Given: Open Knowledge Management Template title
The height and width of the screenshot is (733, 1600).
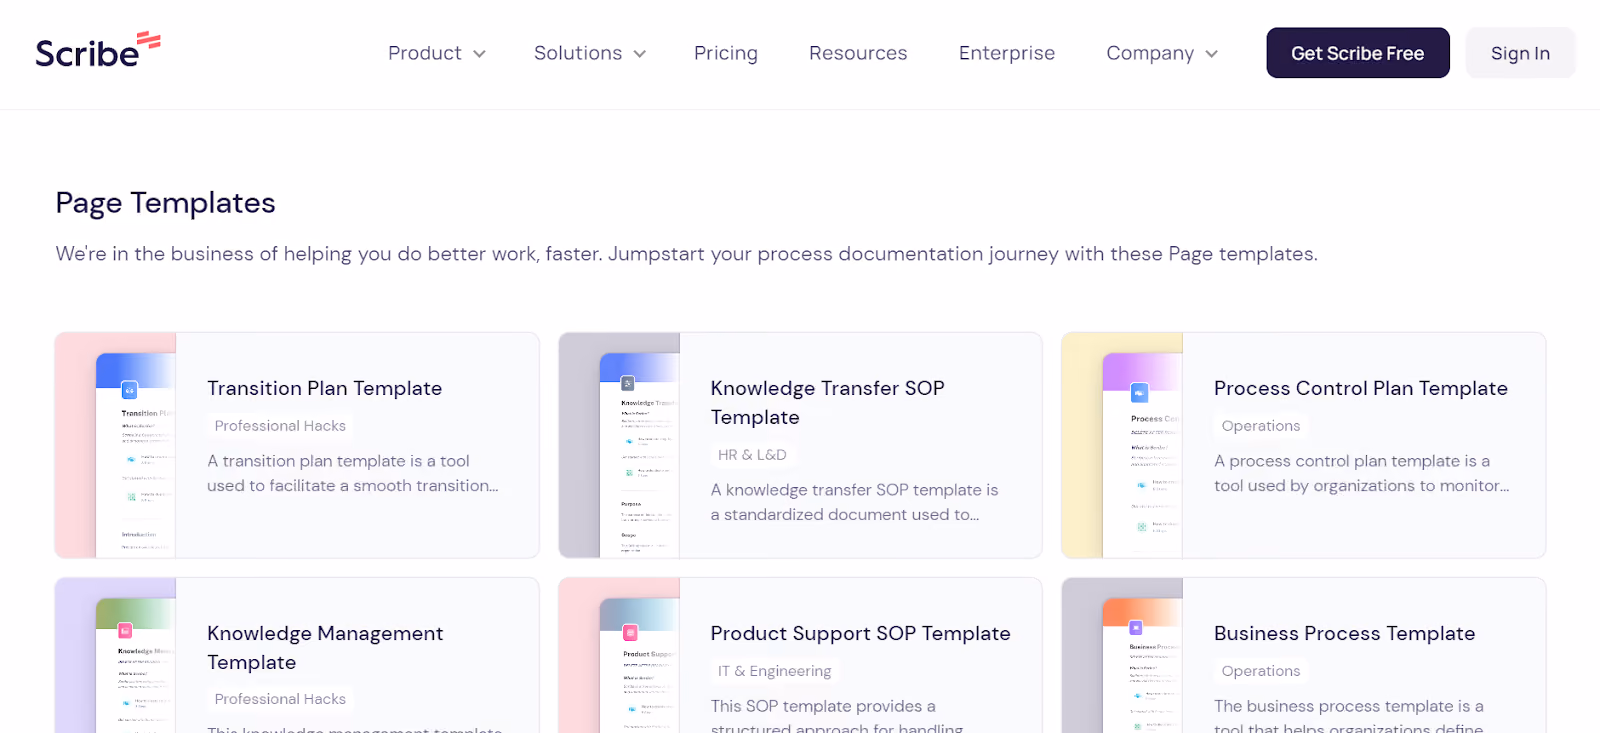Looking at the screenshot, I should (325, 647).
